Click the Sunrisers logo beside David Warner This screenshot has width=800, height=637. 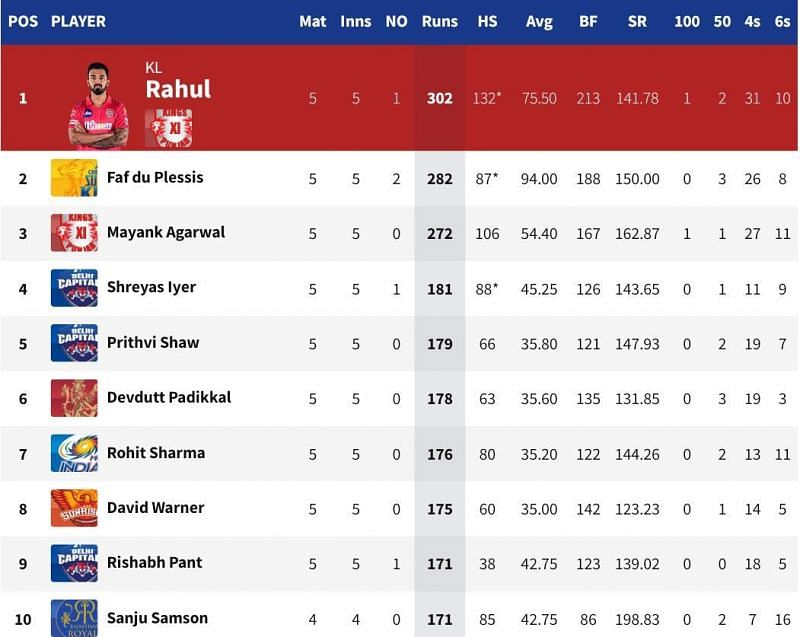pyautogui.click(x=74, y=508)
